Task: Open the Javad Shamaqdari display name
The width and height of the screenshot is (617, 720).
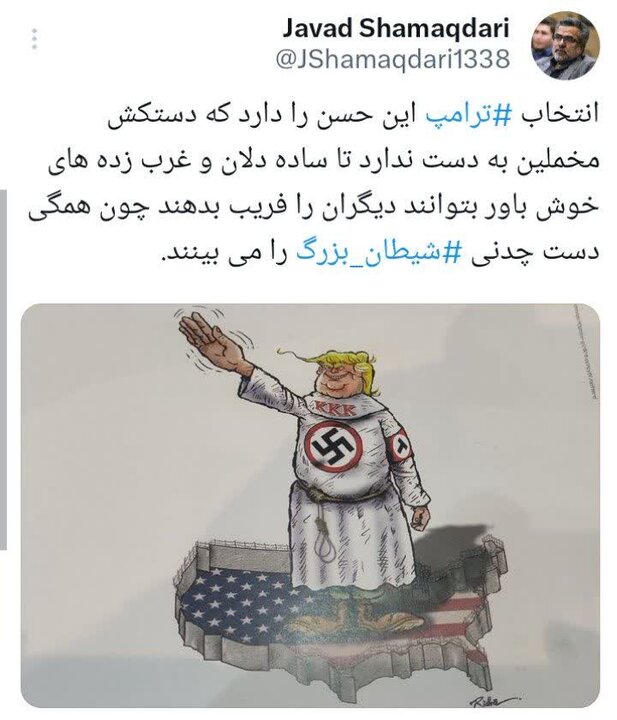Action: coord(396,28)
